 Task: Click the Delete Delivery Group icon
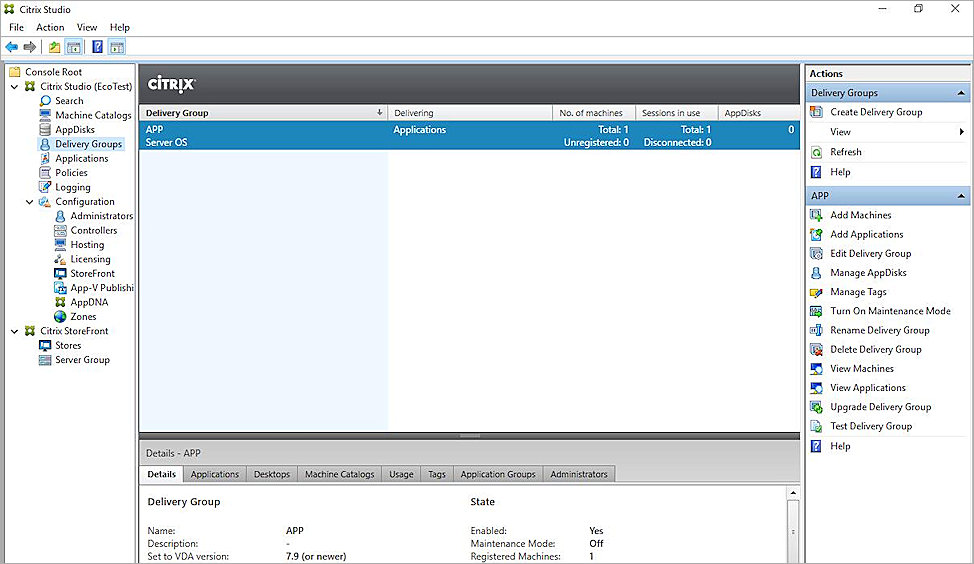[x=817, y=350]
